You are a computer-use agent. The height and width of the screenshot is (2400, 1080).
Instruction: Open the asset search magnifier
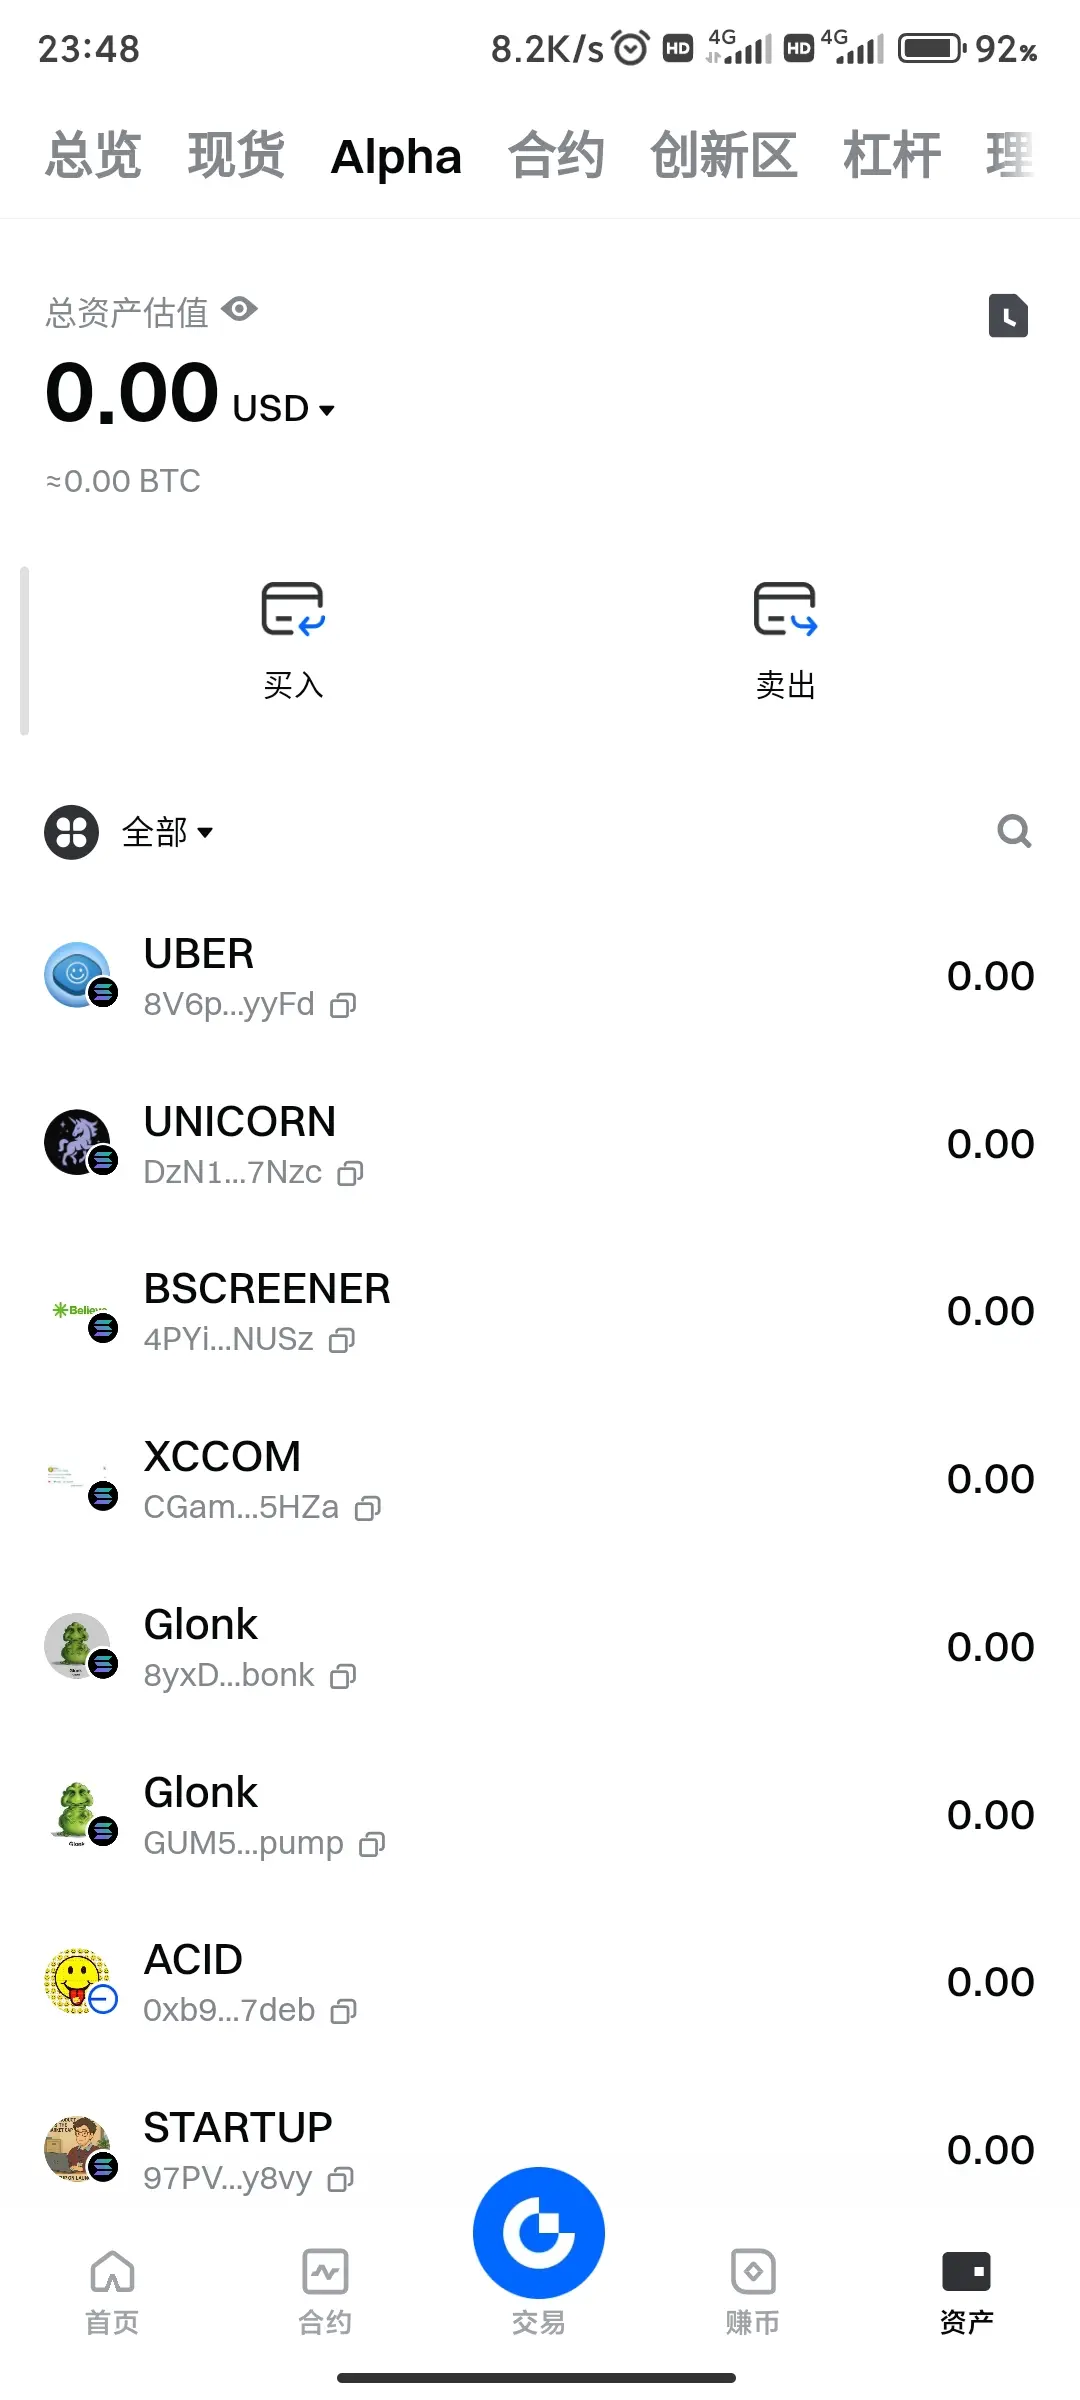[x=1014, y=831]
